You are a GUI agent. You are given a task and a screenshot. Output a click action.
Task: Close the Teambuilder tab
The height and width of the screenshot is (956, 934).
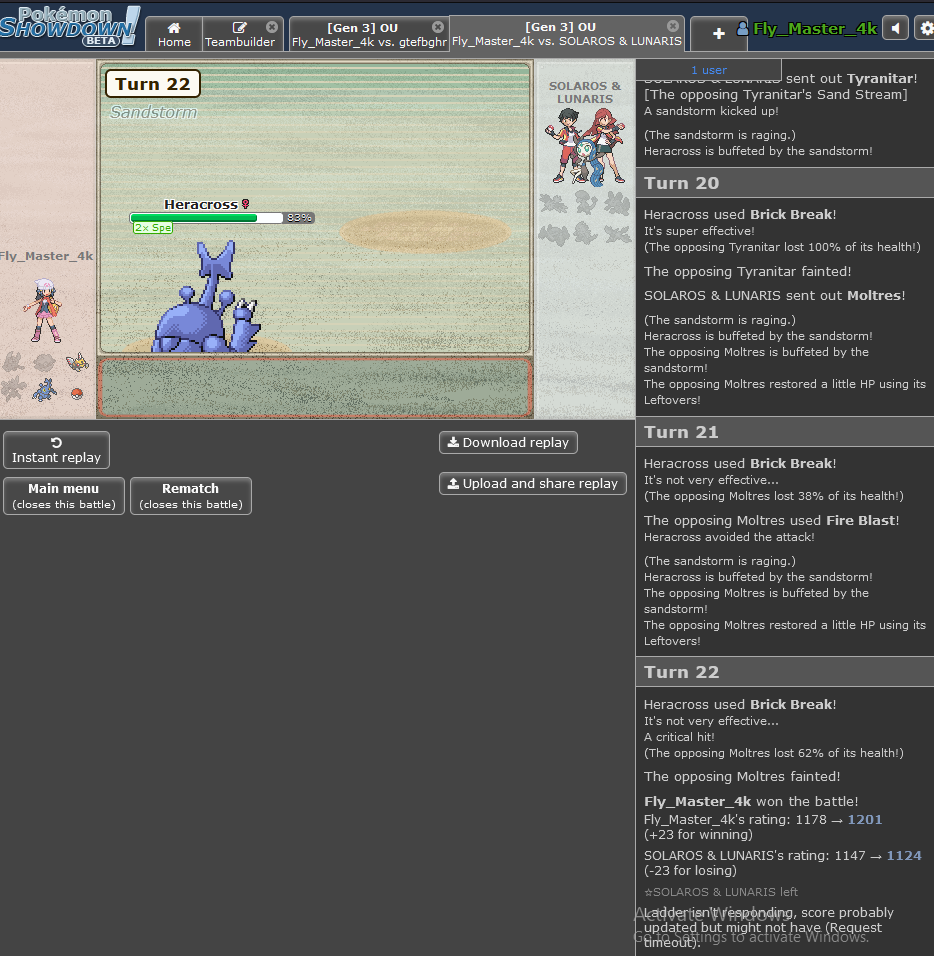(272, 27)
